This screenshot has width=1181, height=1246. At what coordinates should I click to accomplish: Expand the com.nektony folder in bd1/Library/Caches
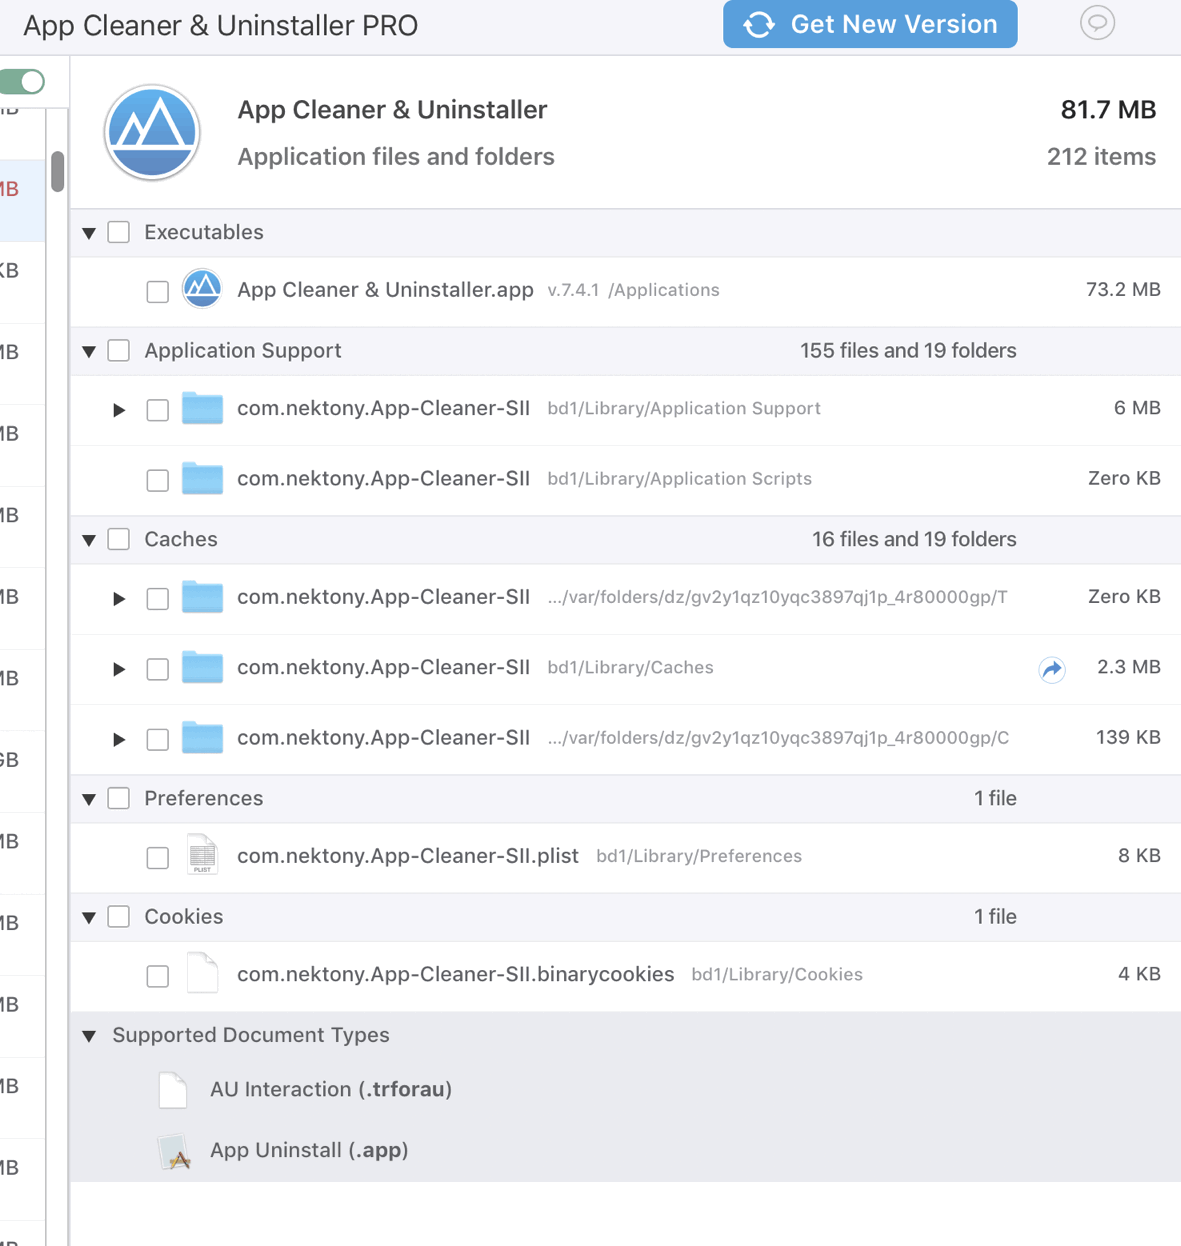coord(118,669)
